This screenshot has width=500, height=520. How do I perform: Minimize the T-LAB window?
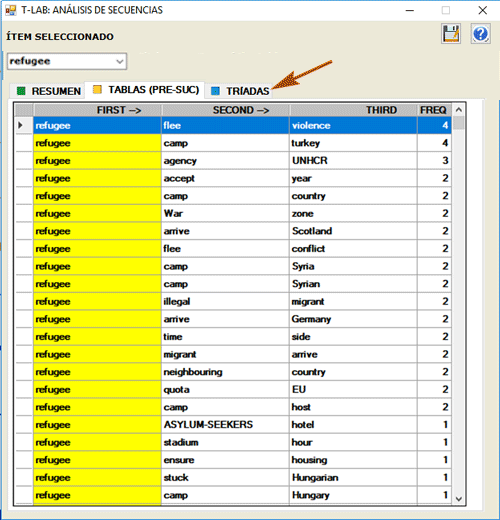(410, 10)
